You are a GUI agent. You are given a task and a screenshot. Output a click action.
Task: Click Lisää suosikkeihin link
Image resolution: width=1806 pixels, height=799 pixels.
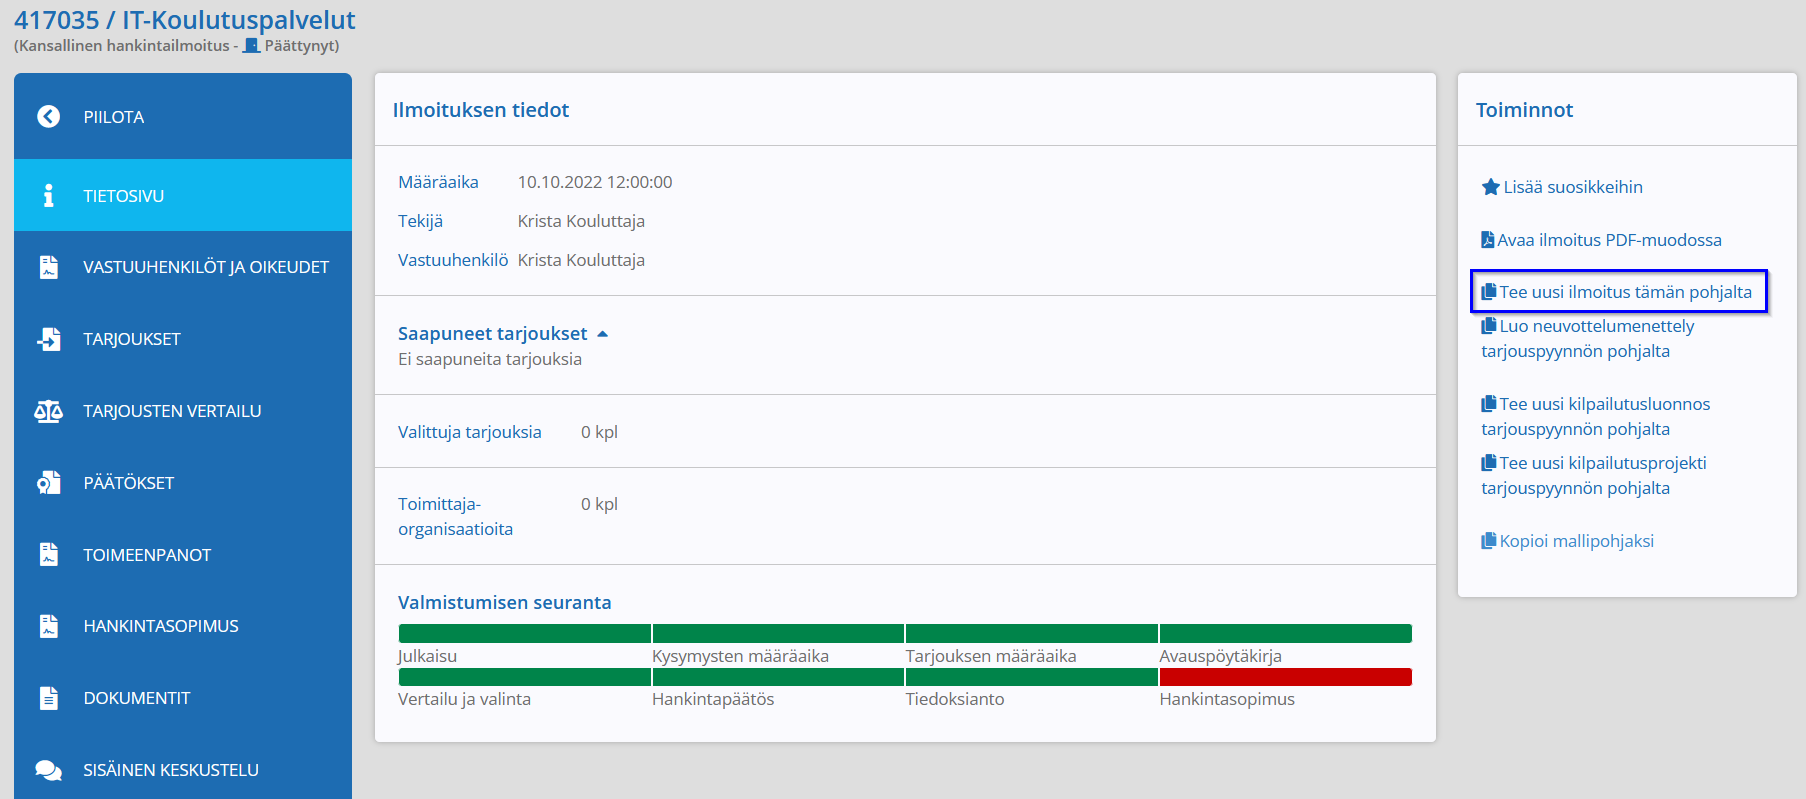(x=1562, y=187)
